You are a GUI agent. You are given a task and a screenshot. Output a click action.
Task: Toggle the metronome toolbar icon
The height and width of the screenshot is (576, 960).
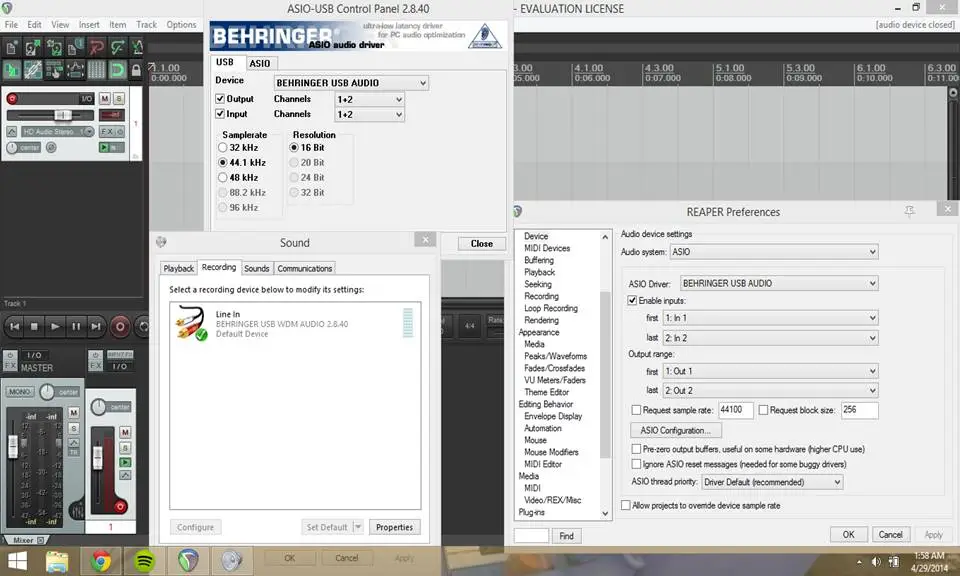(x=137, y=47)
